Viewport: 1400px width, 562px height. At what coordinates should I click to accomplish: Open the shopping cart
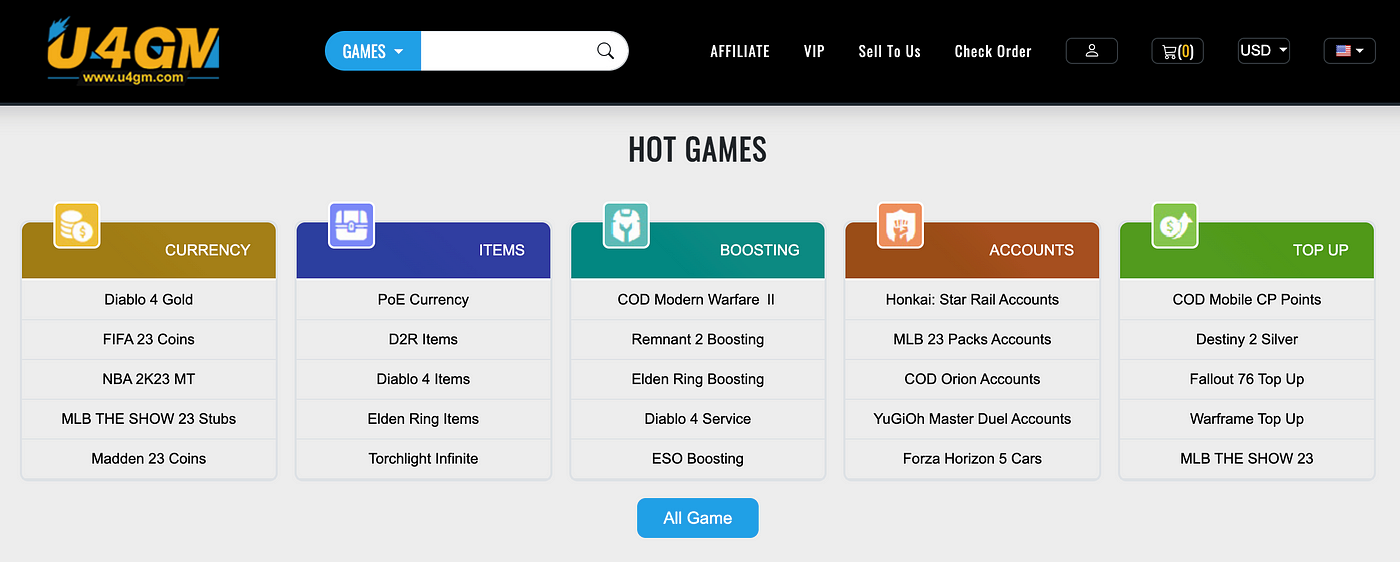tap(1177, 51)
